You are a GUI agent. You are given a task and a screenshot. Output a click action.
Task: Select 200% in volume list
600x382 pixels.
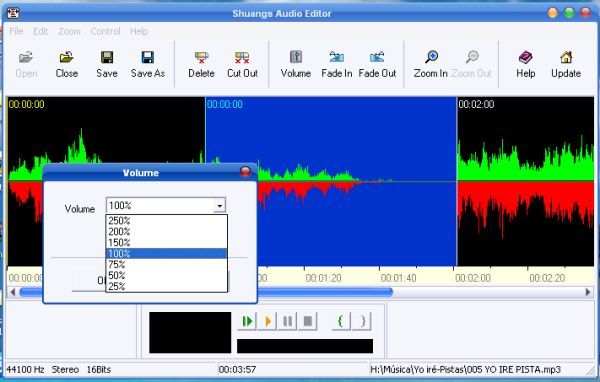click(x=166, y=232)
